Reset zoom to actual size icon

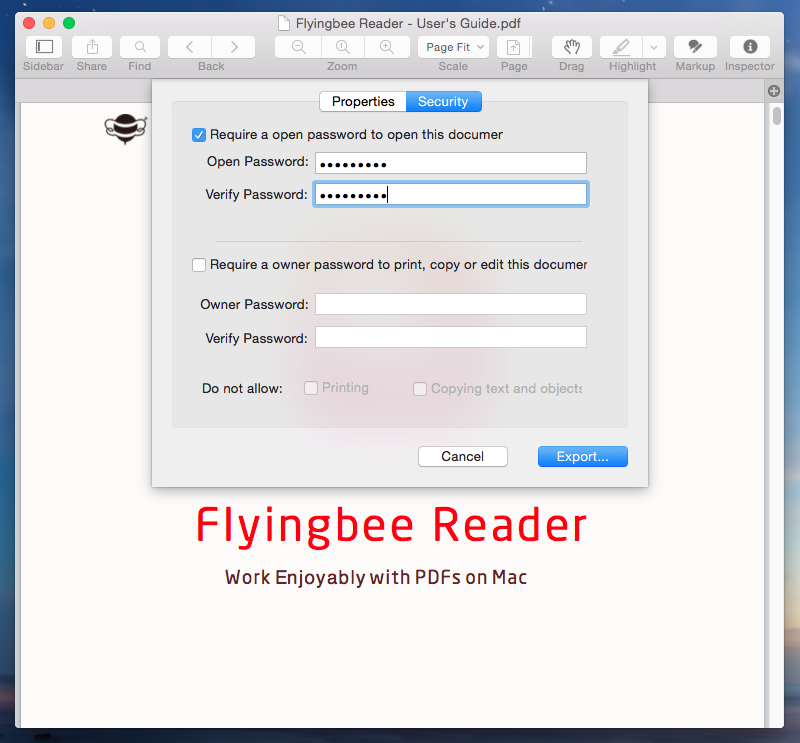342,47
